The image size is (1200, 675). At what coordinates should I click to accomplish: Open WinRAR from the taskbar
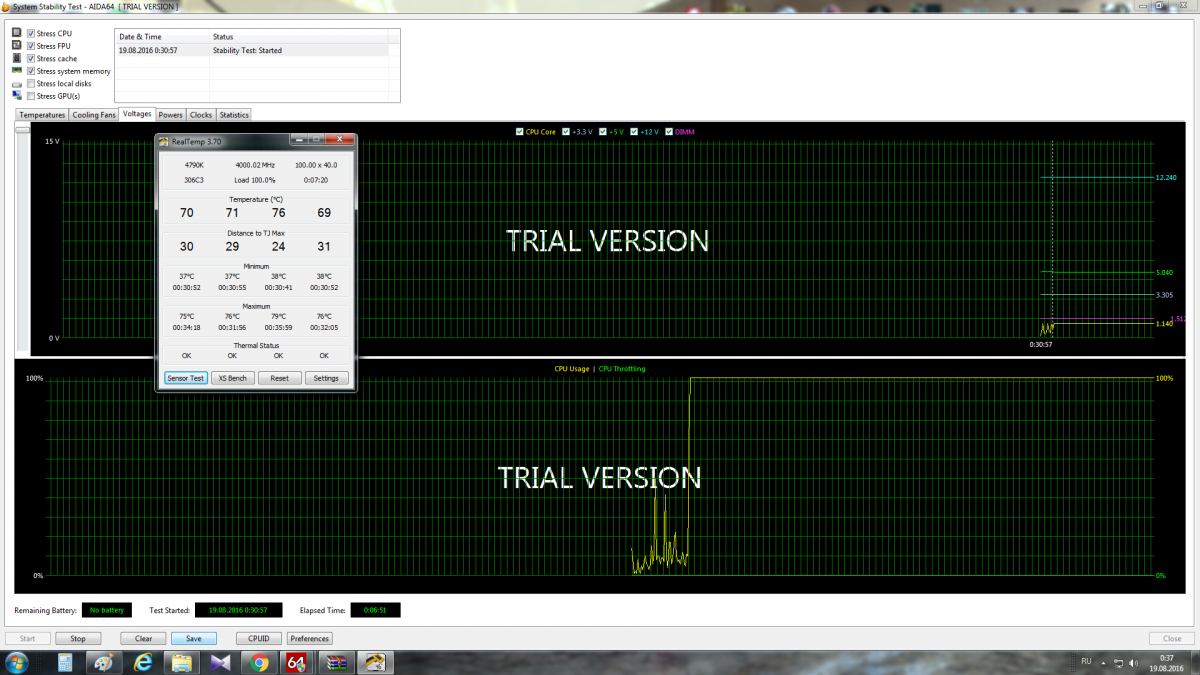[336, 662]
